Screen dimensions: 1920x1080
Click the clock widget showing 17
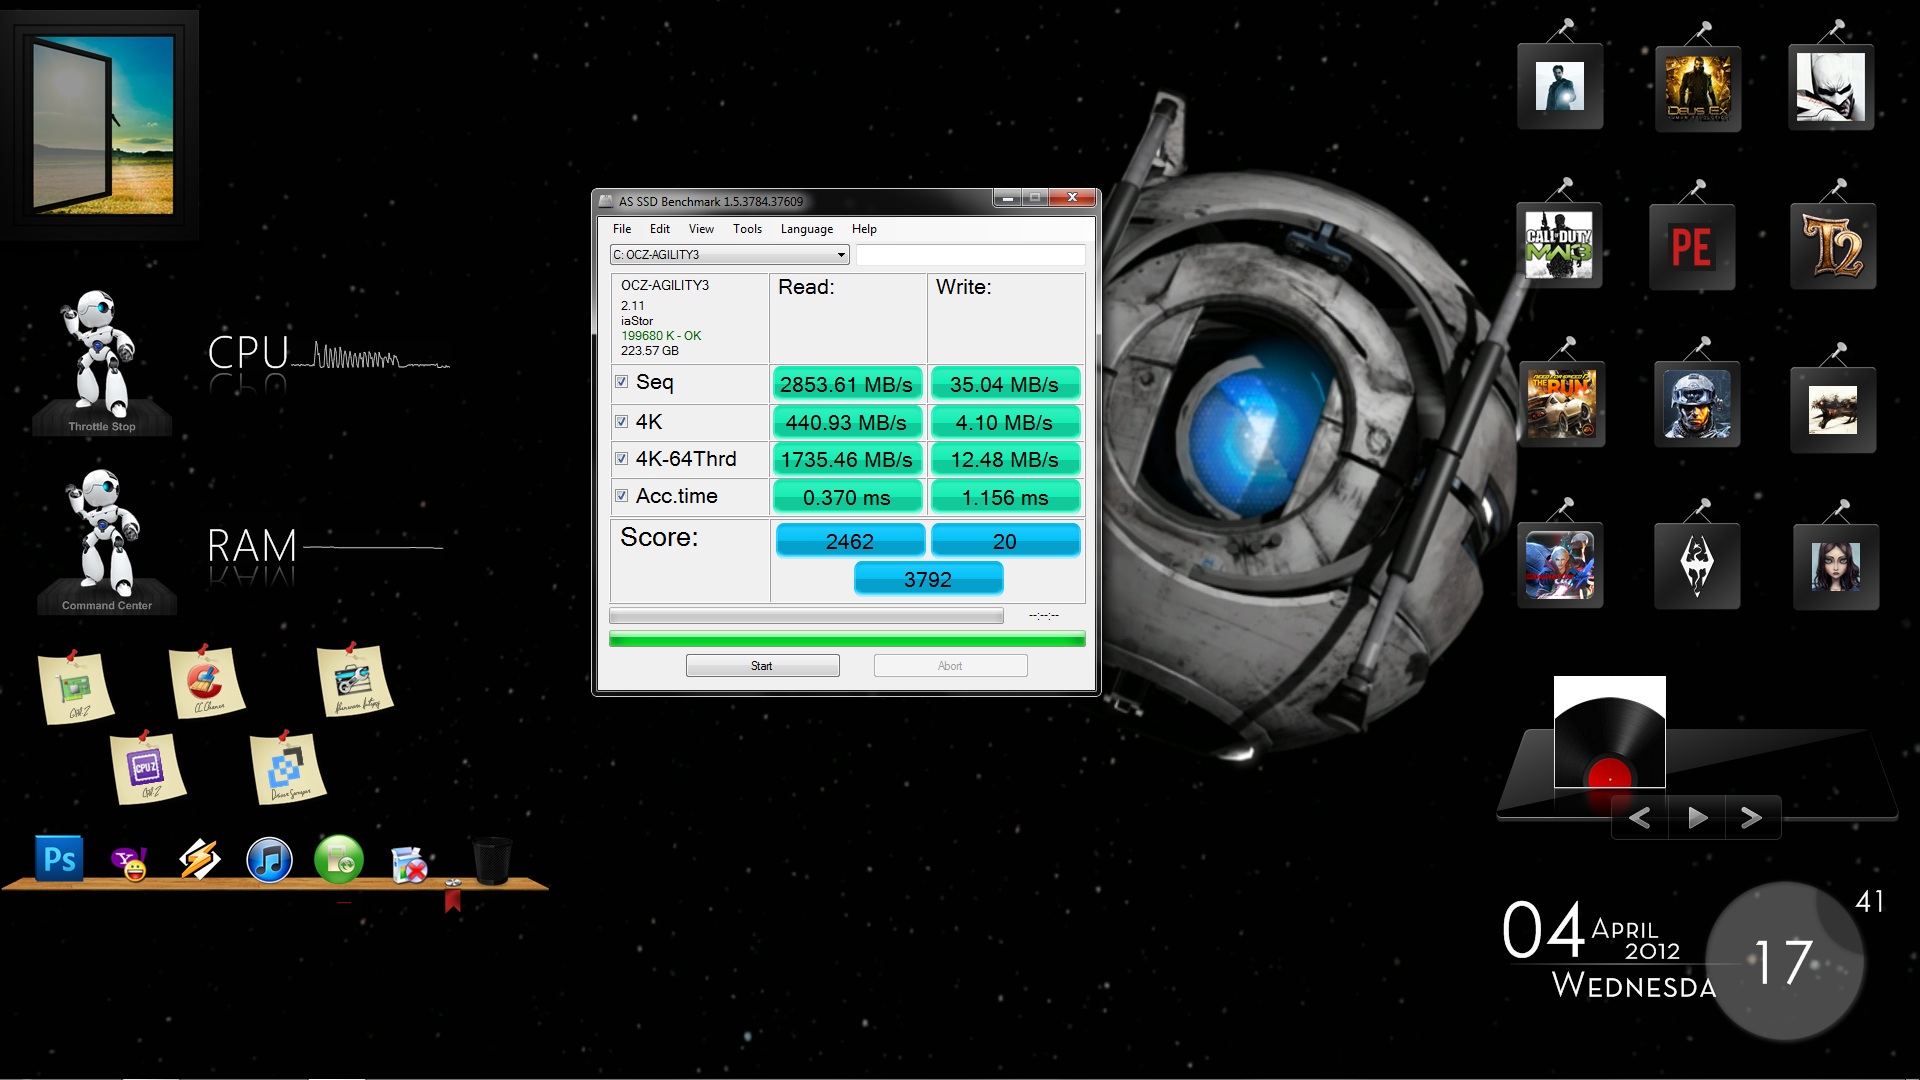coord(1785,962)
